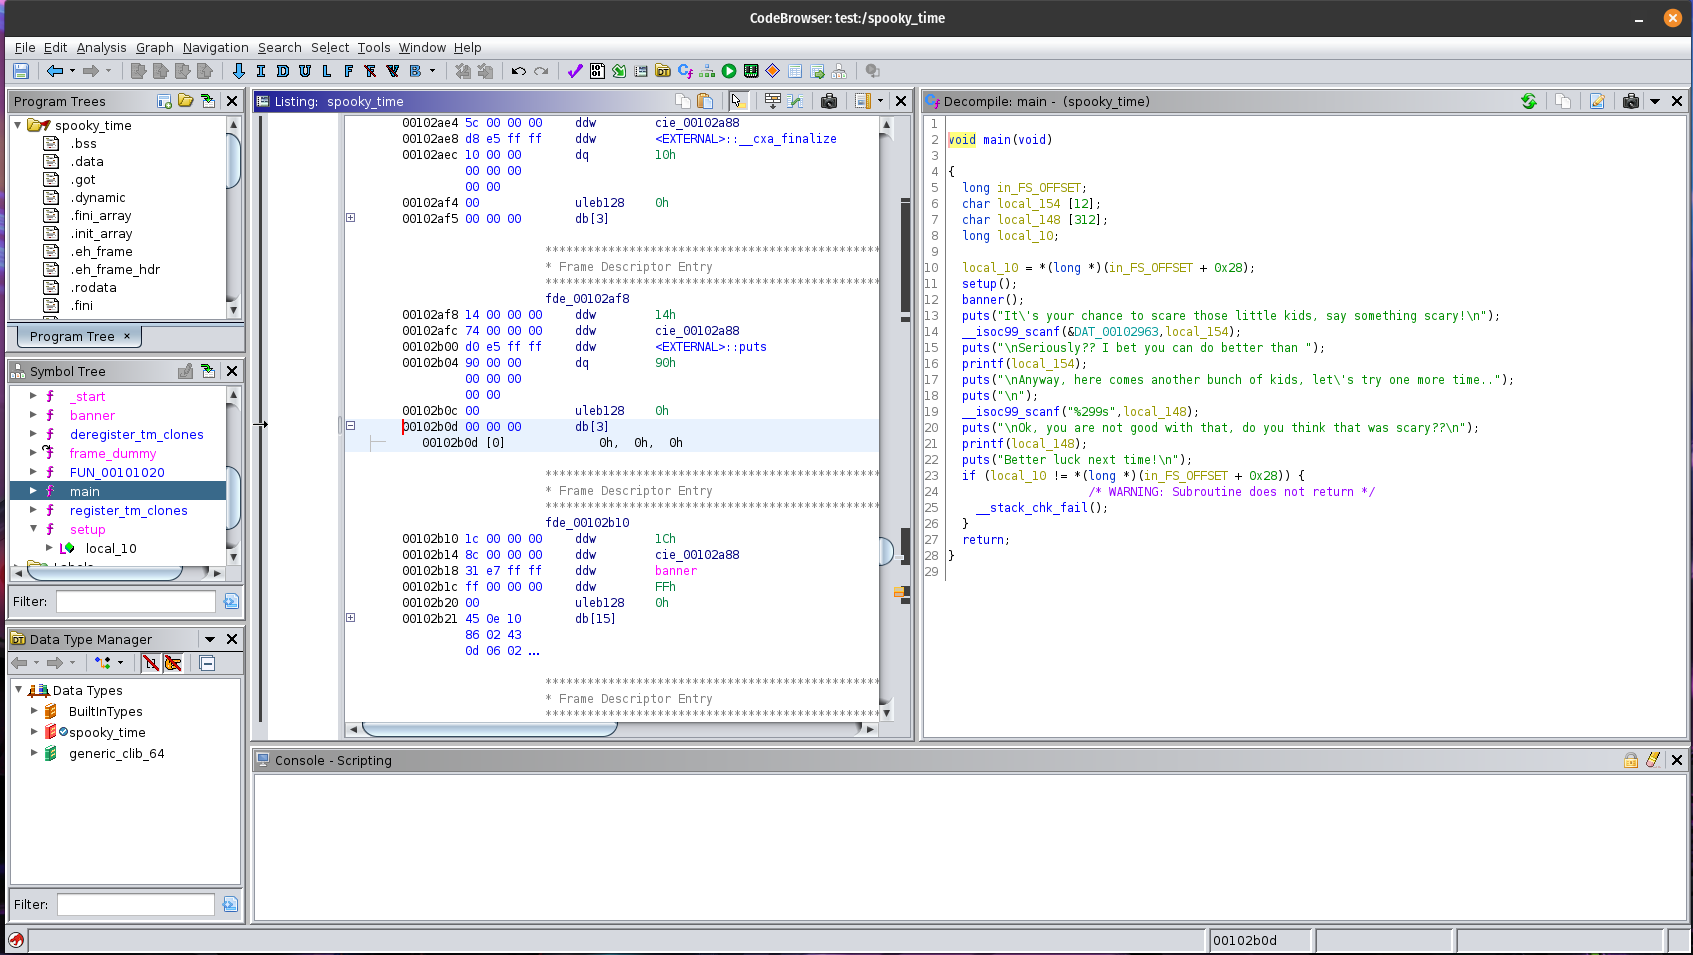Select the Program Tree tab
1693x955 pixels.
[72, 336]
